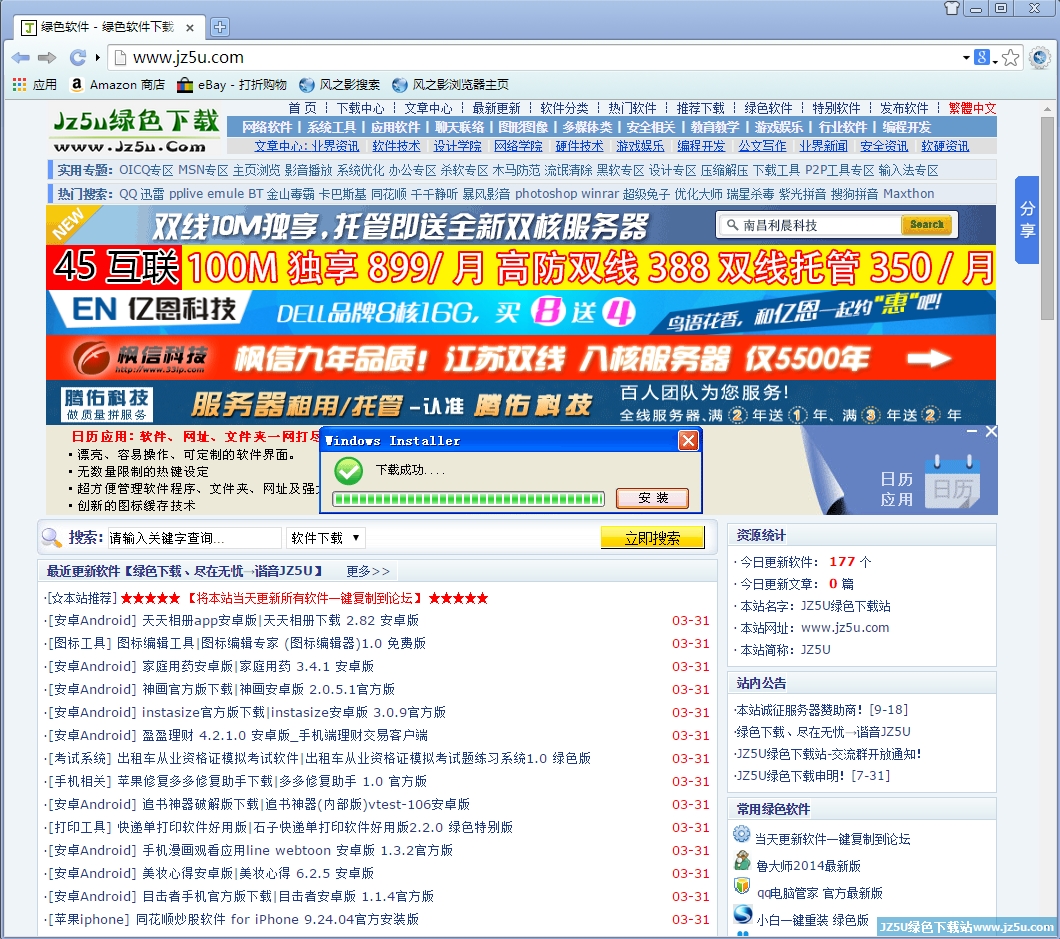The height and width of the screenshot is (939, 1060).
Task: Reload the page with the refresh icon
Action: pos(78,57)
